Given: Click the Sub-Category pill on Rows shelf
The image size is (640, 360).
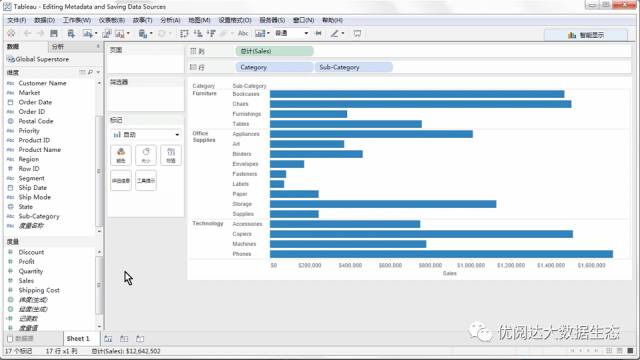Looking at the screenshot, I should [353, 67].
